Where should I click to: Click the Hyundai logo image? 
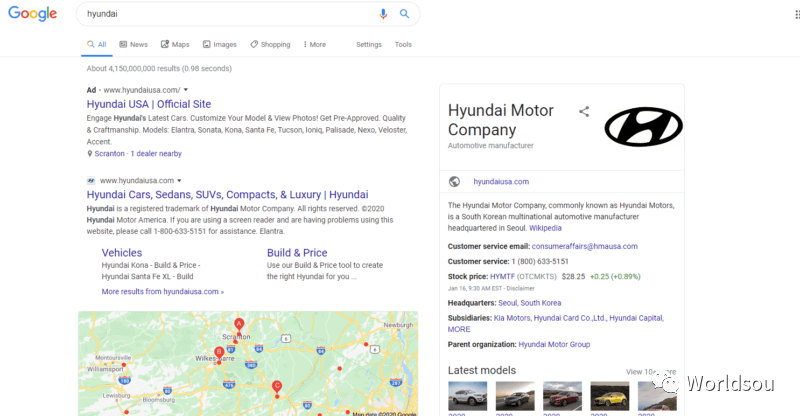643,127
